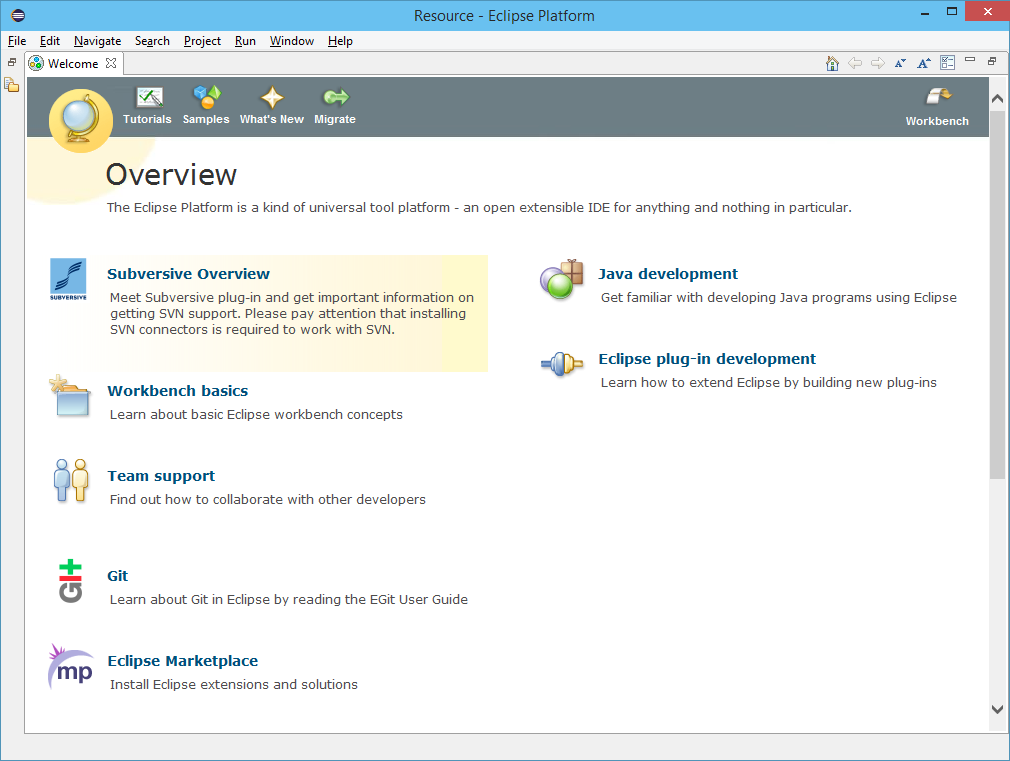Close the Welcome tab
Viewport: 1010px width, 761px height.
point(111,63)
